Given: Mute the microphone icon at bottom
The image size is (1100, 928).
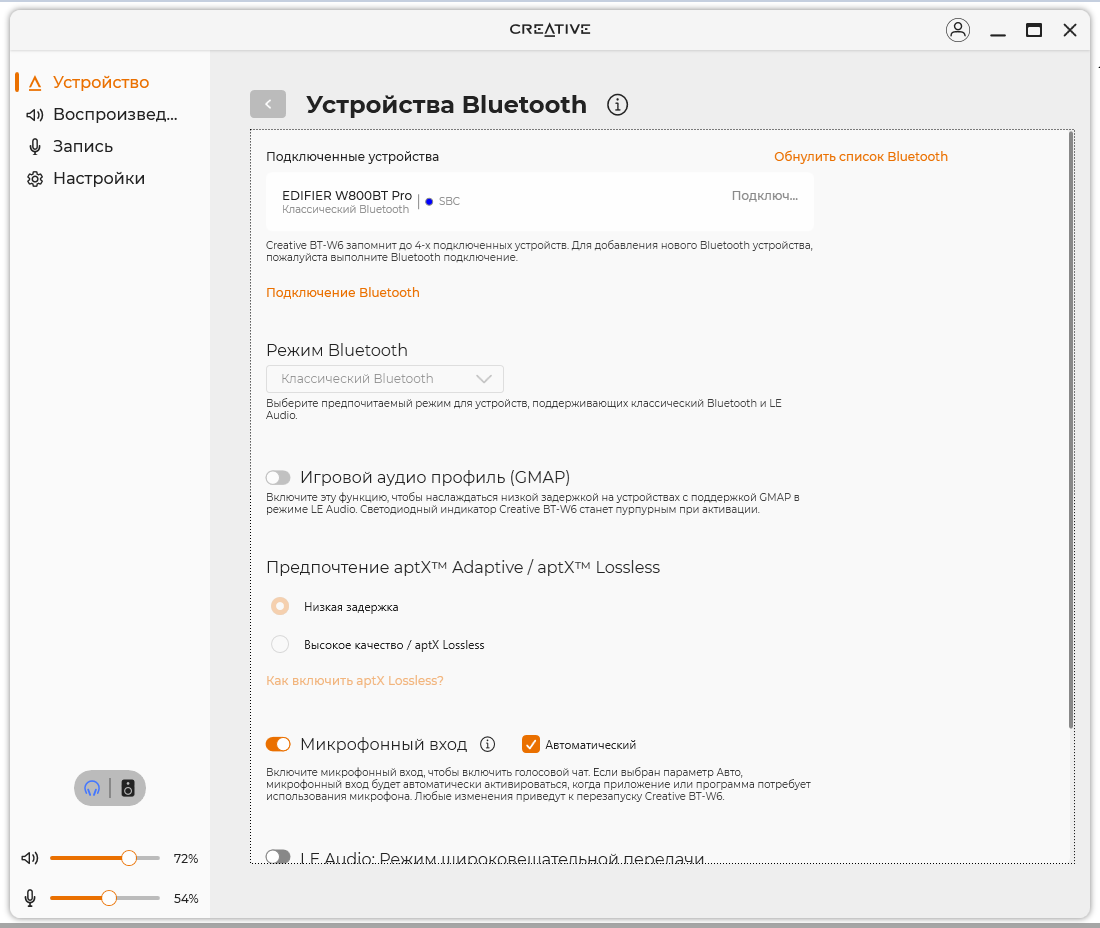Looking at the screenshot, I should pyautogui.click(x=29, y=898).
